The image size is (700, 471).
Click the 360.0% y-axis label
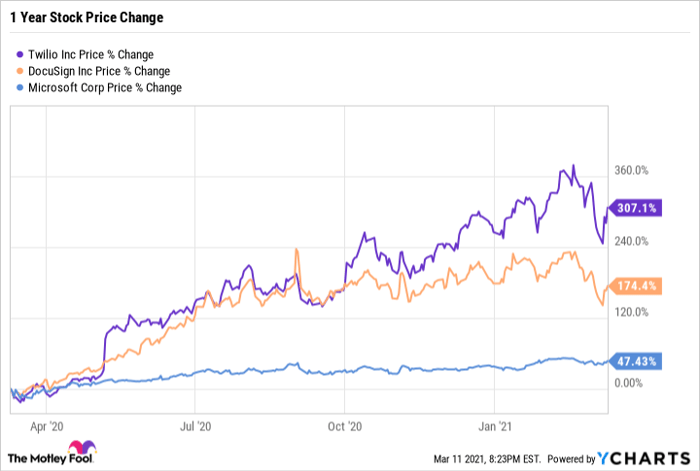pyautogui.click(x=631, y=170)
